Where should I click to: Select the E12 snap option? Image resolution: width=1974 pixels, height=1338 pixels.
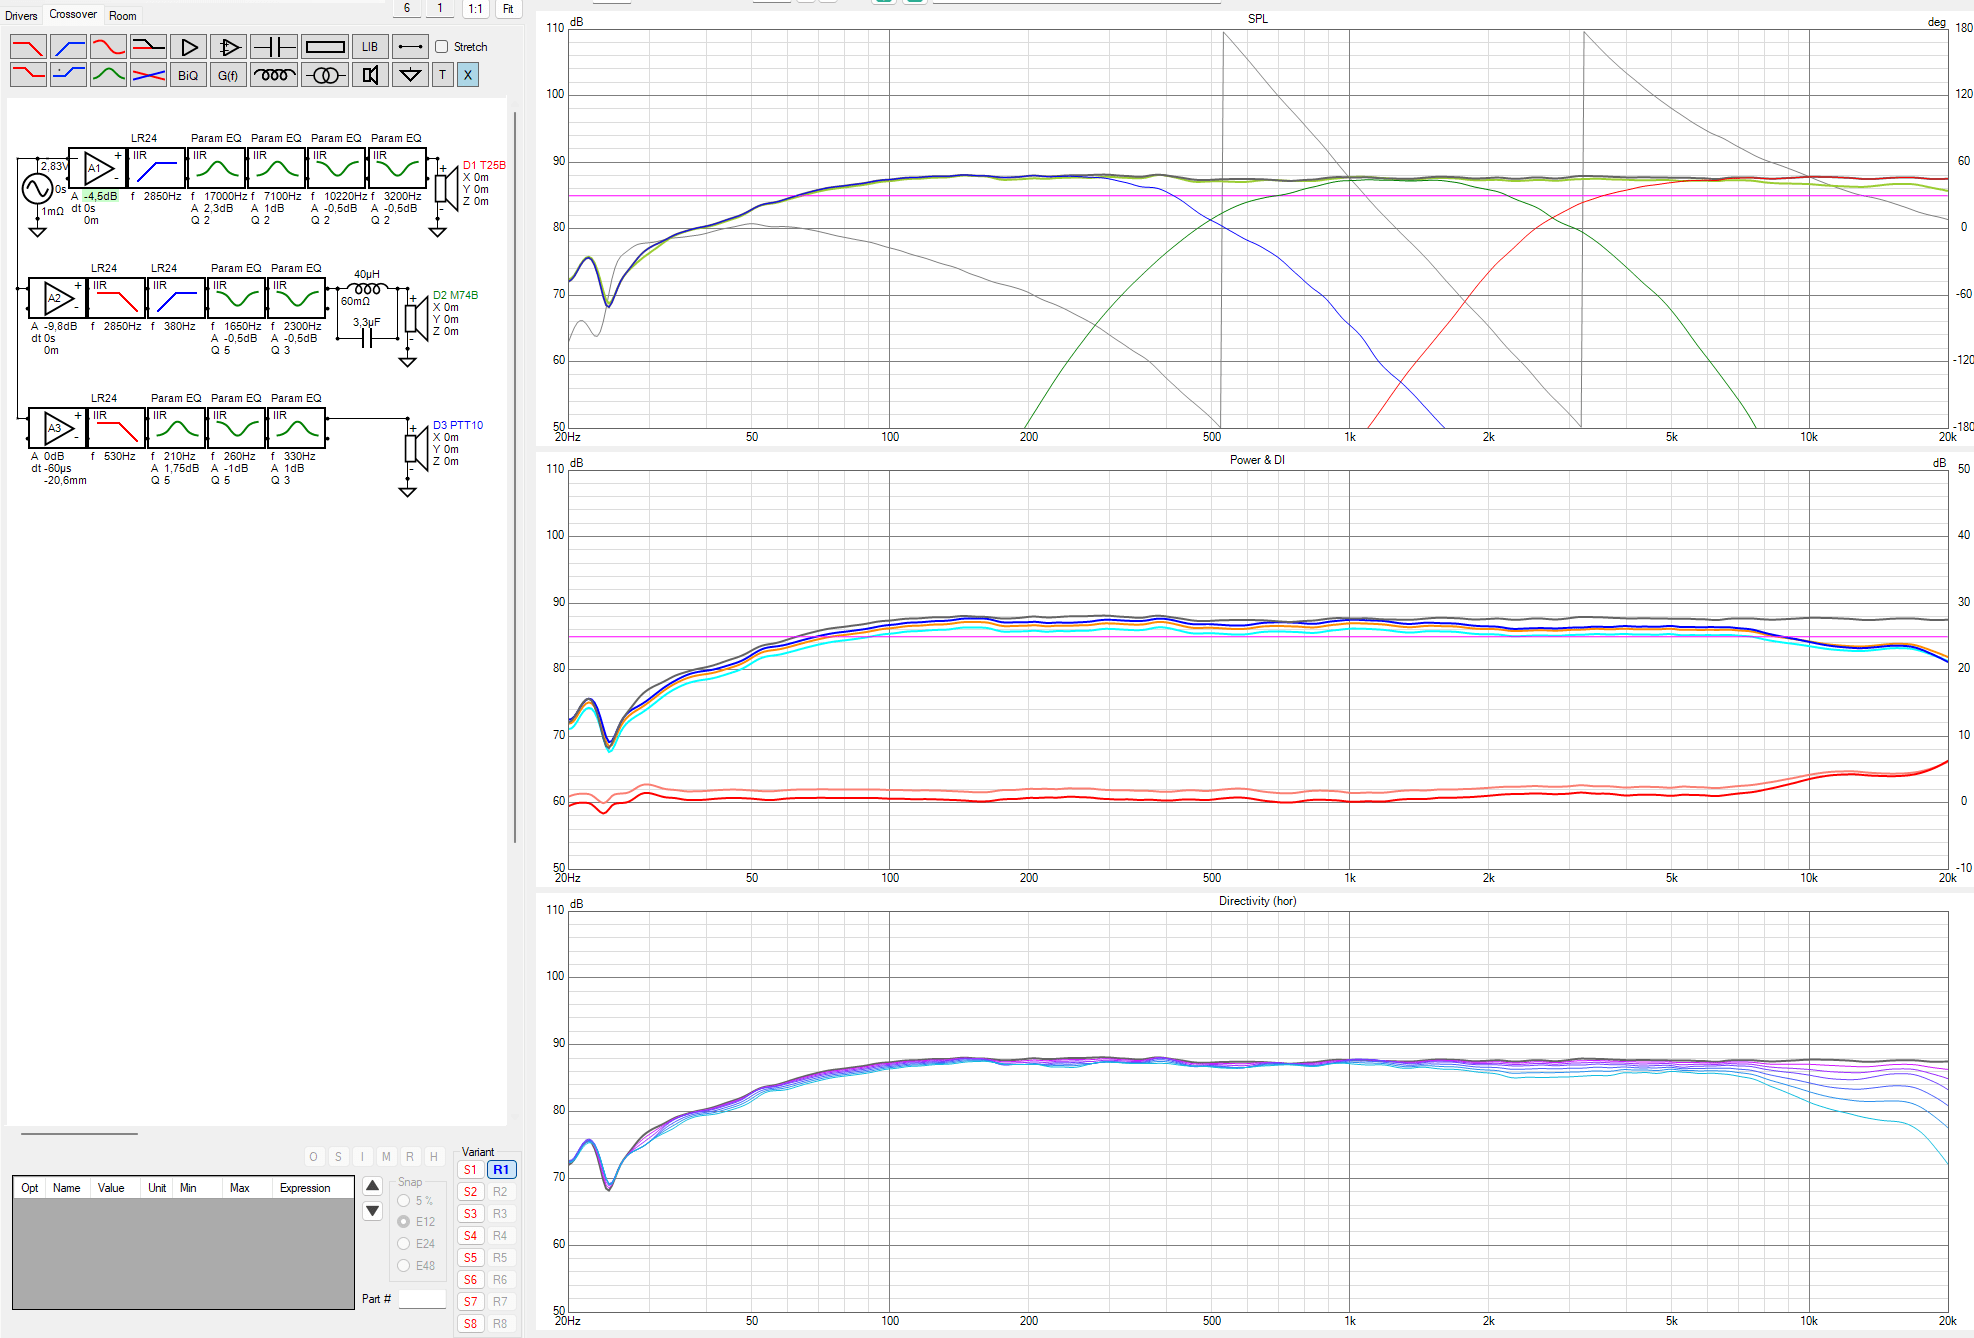click(404, 1222)
